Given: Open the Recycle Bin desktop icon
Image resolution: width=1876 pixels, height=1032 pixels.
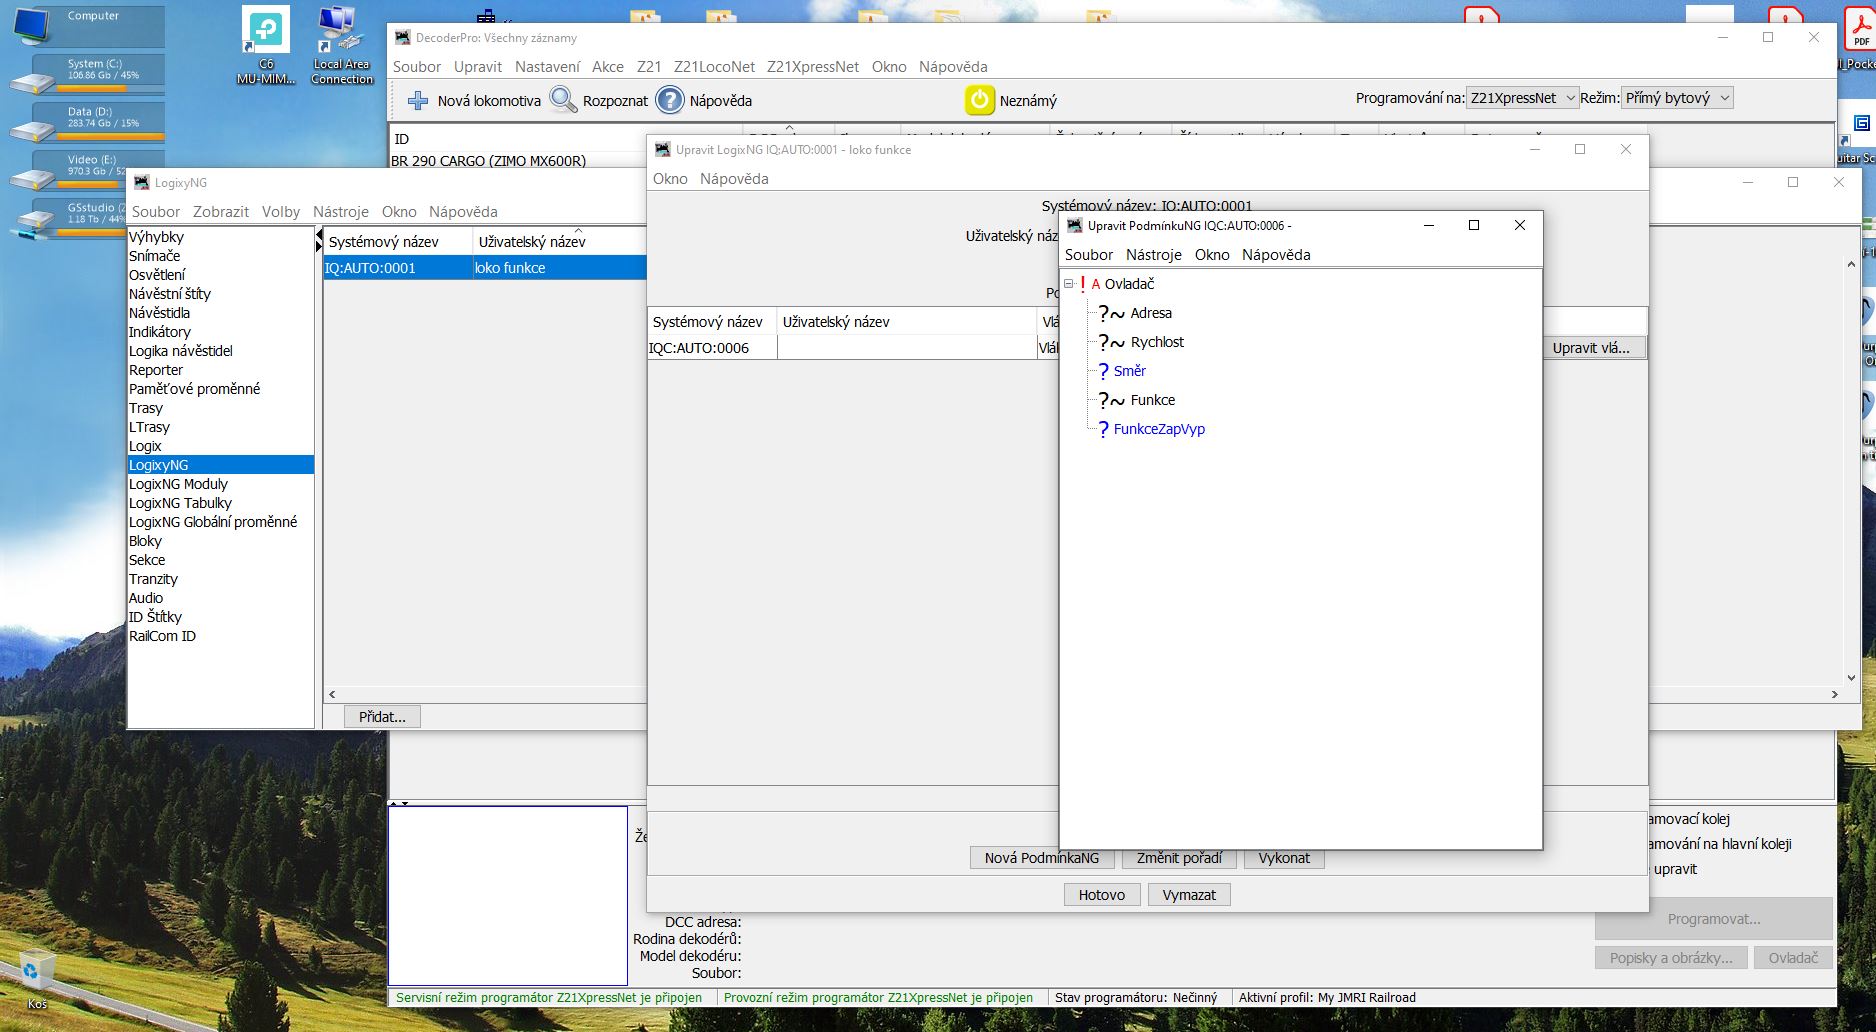Looking at the screenshot, I should (x=36, y=972).
